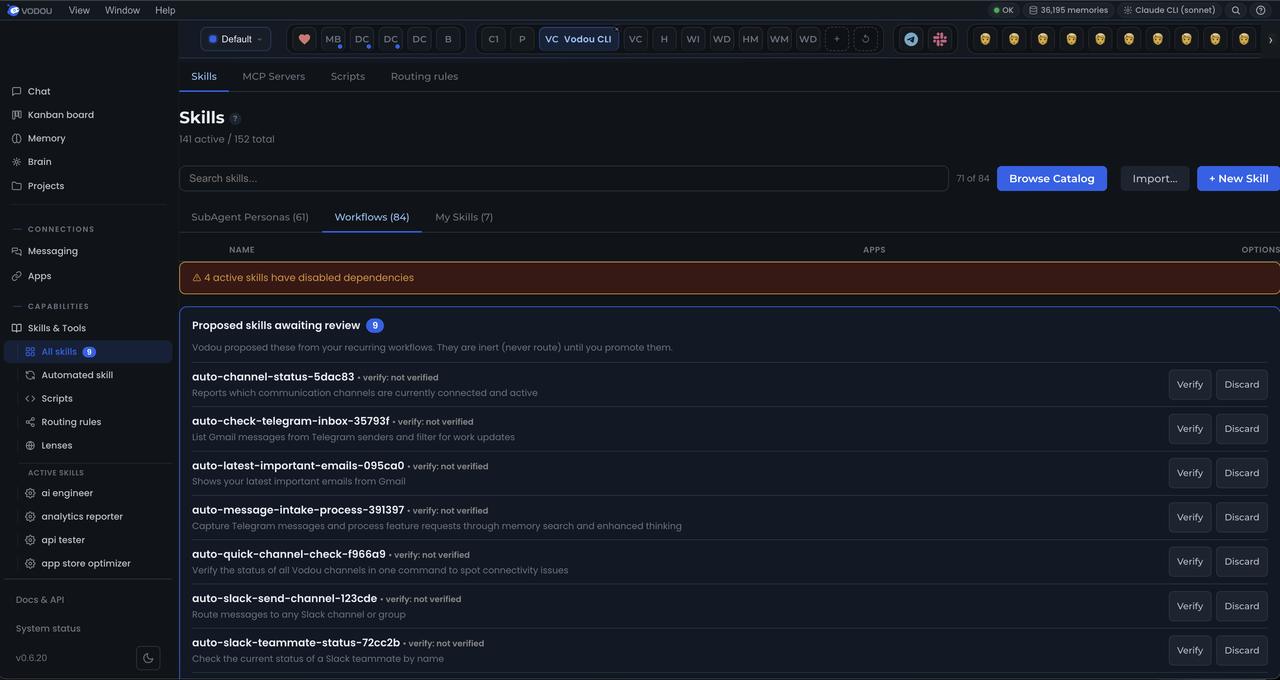Open System status link
The image size is (1280, 680).
point(48,629)
